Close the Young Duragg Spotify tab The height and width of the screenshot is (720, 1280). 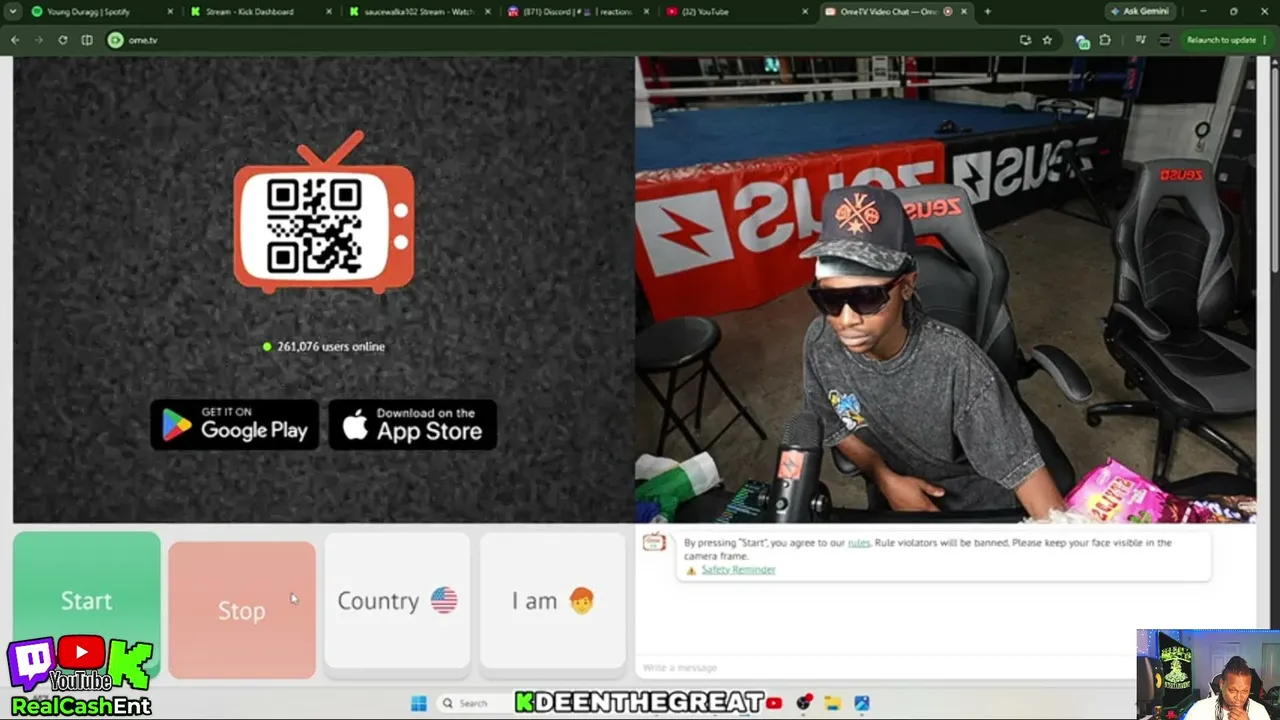pyautogui.click(x=170, y=12)
